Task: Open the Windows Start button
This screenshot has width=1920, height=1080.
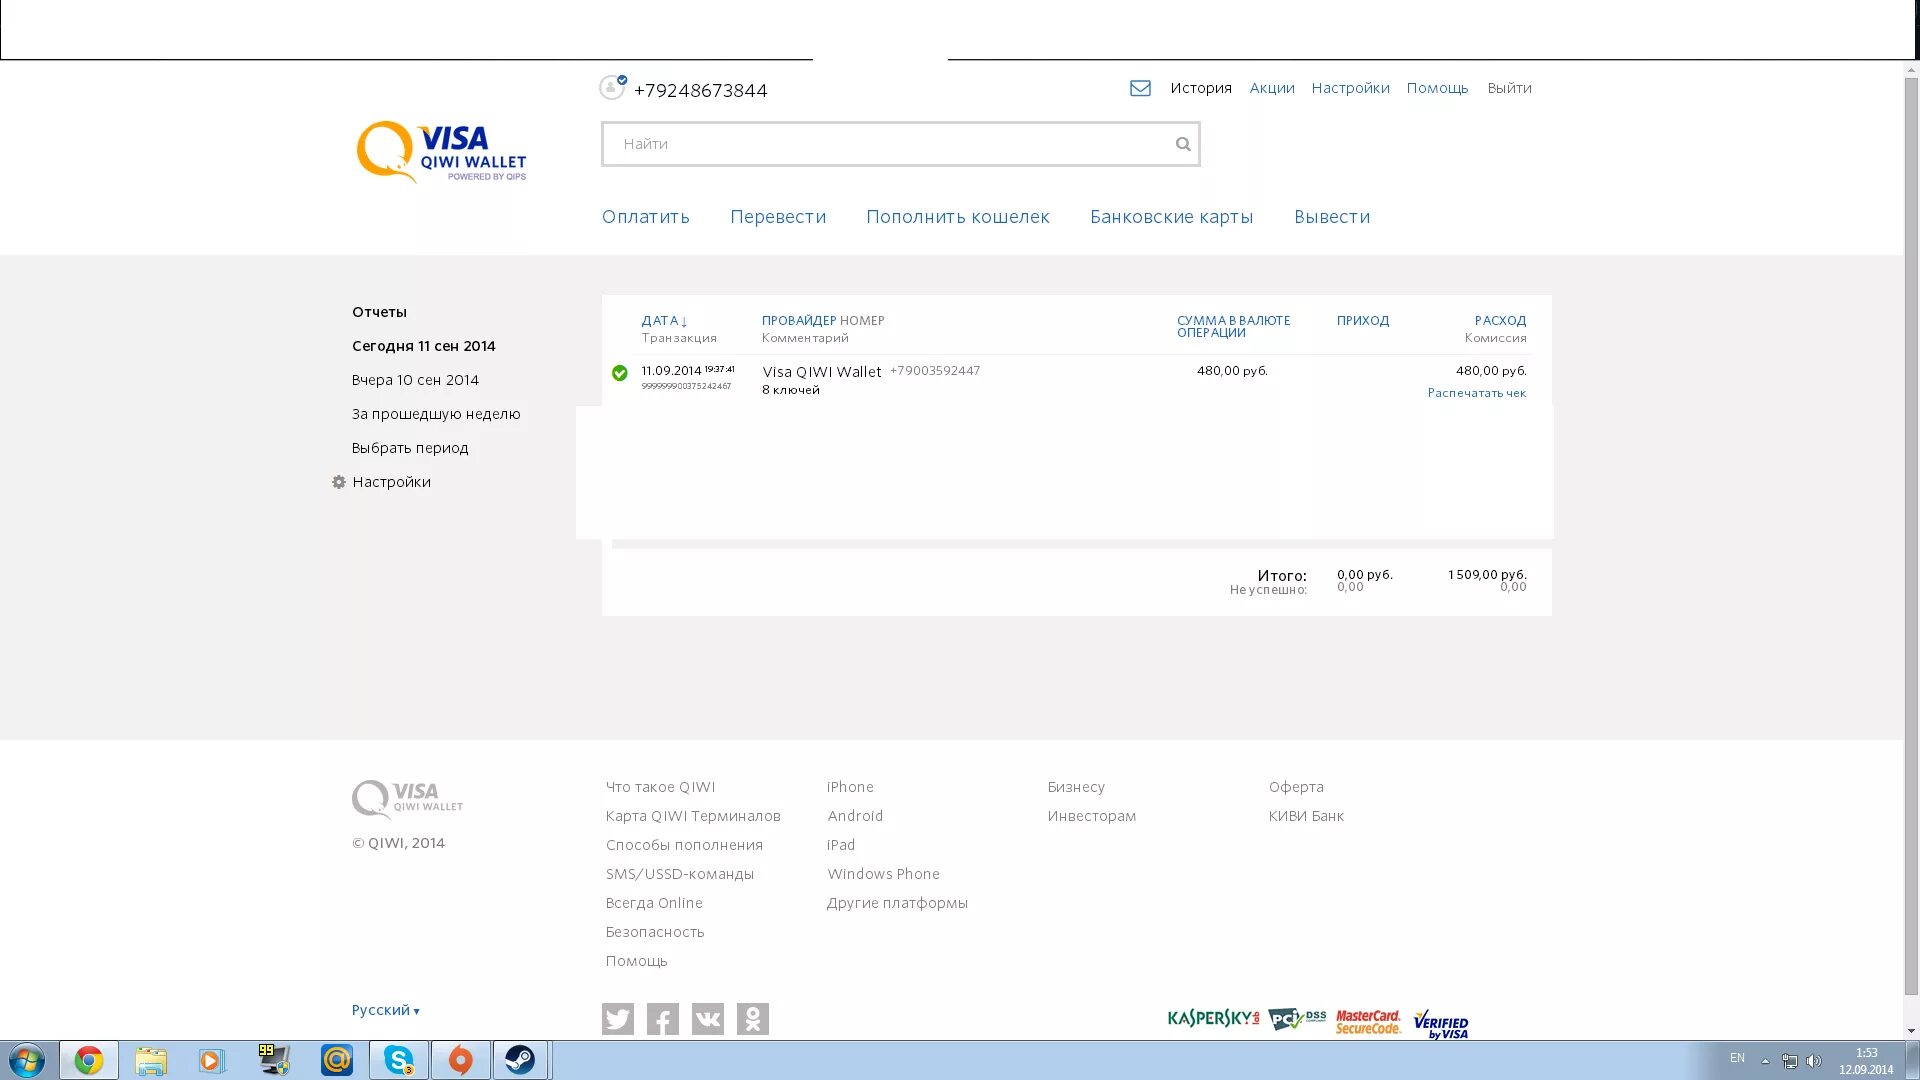Action: [x=27, y=1060]
